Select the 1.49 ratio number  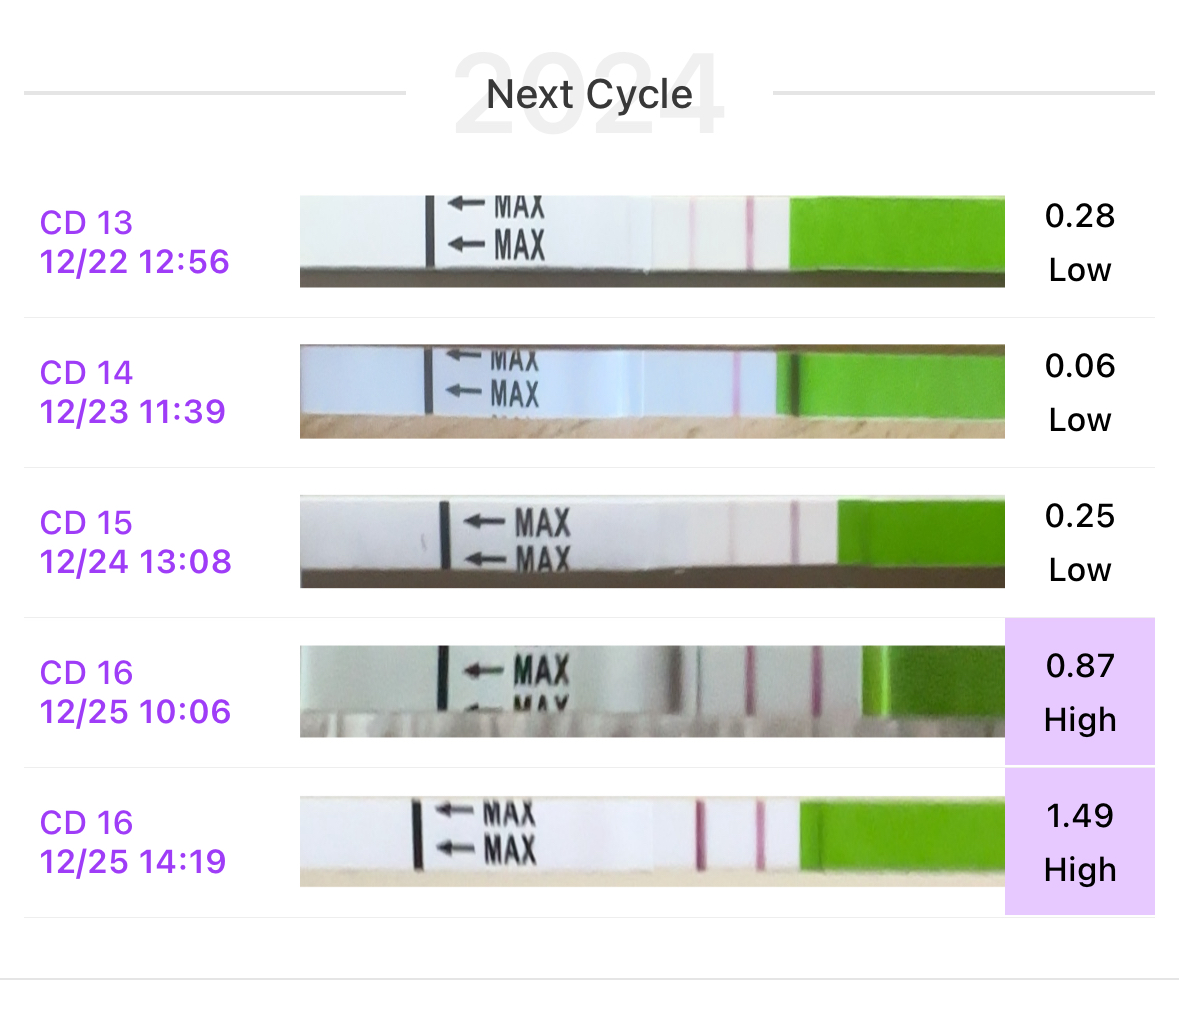click(1079, 816)
